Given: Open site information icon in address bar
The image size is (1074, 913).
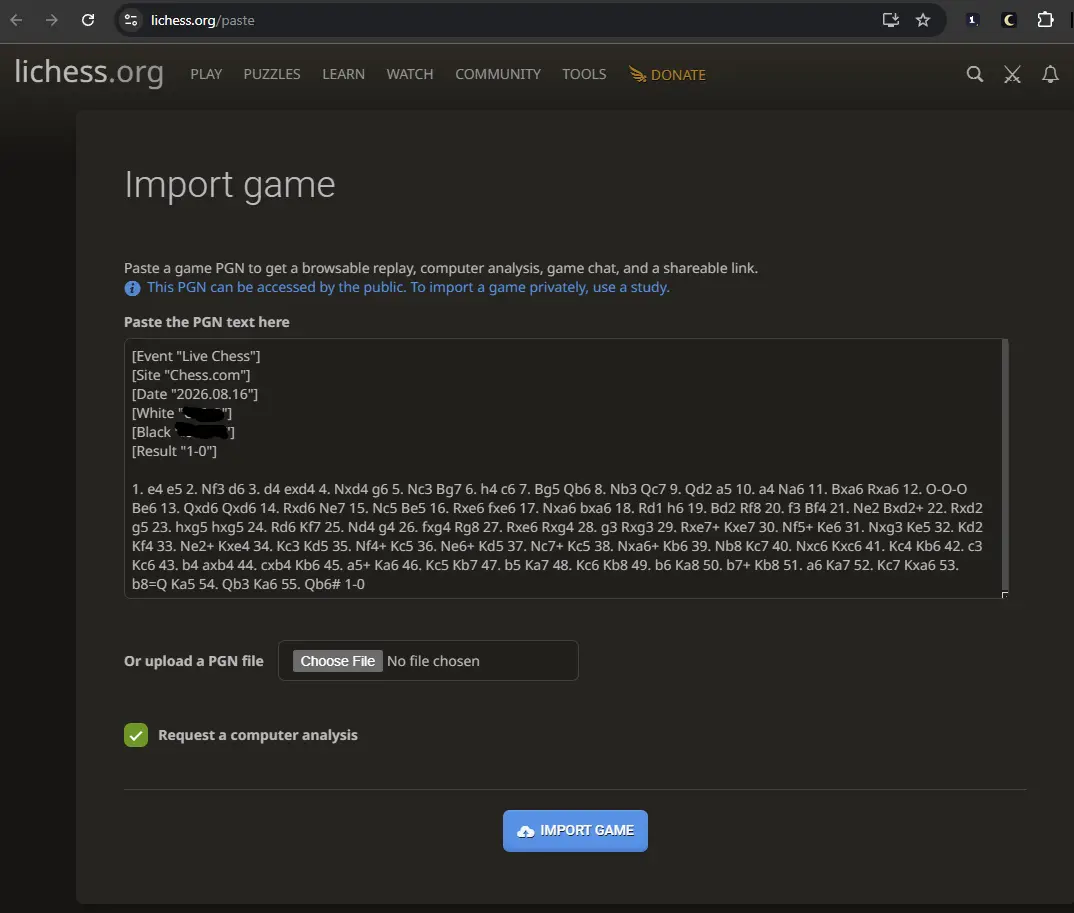Looking at the screenshot, I should click(x=131, y=20).
